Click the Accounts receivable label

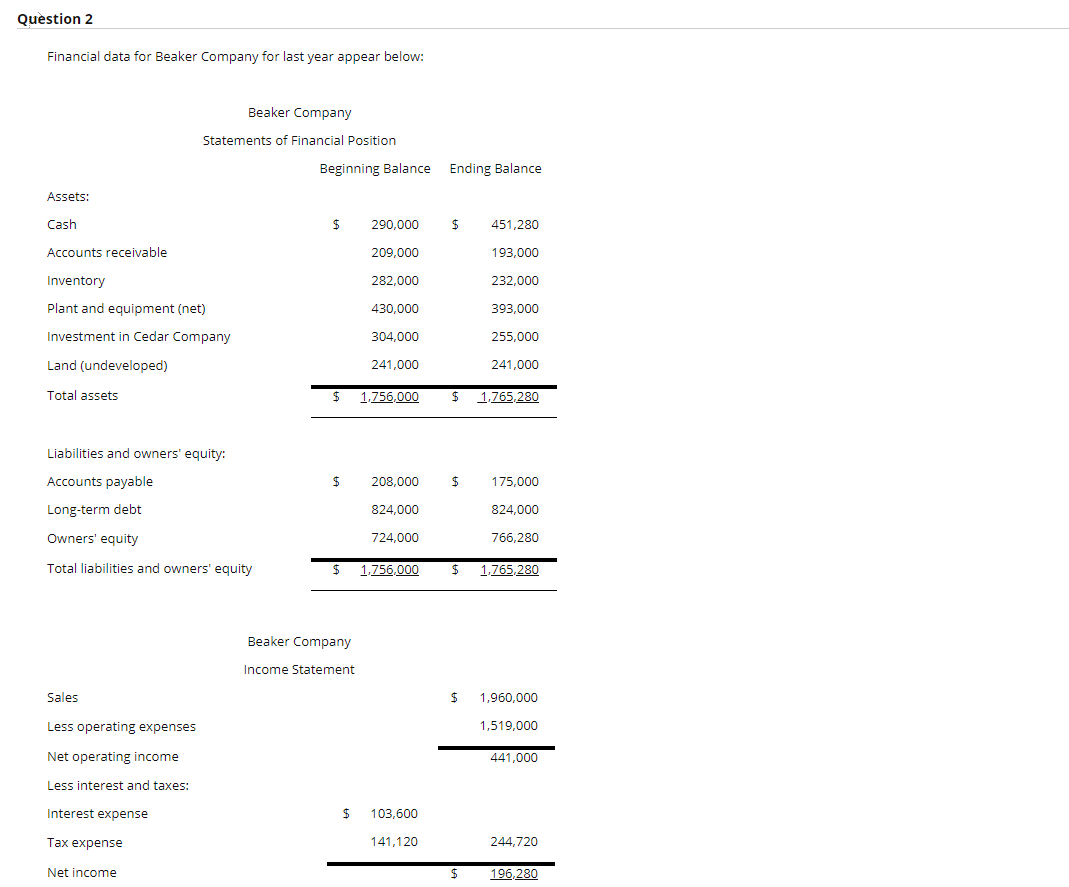[107, 252]
